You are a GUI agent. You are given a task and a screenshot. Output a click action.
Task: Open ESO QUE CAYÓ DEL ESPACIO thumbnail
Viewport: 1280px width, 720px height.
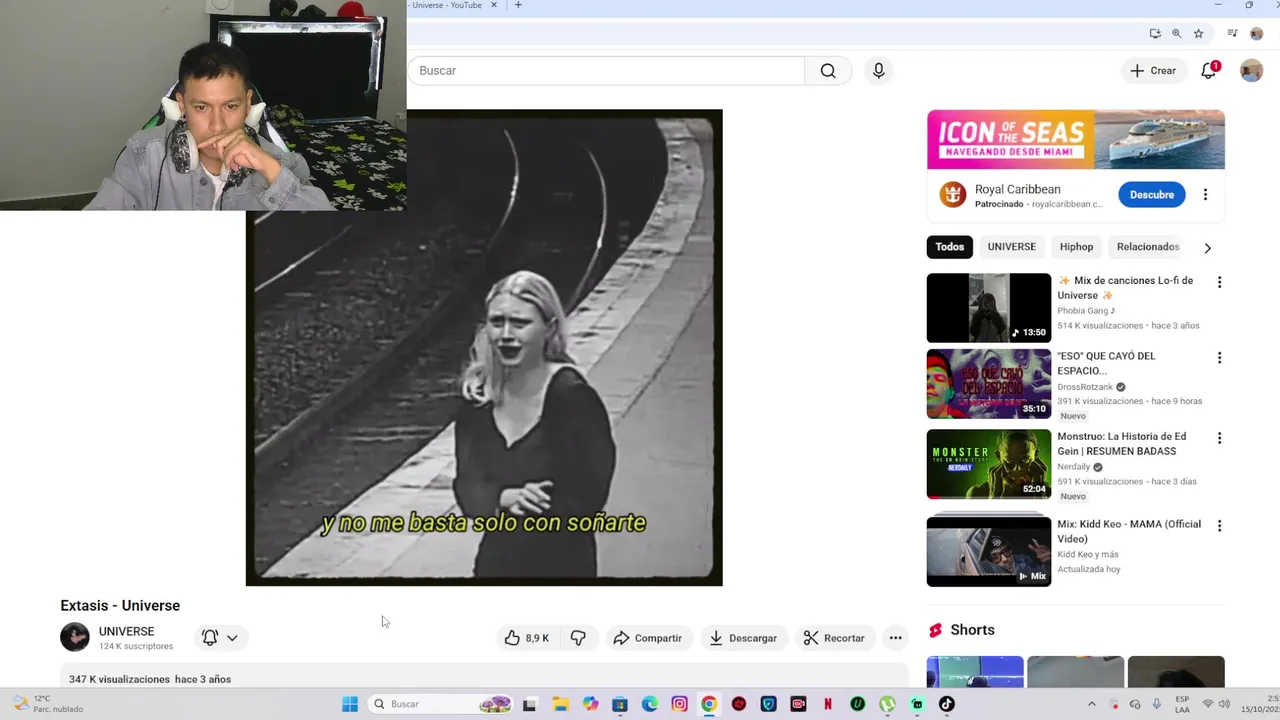click(x=989, y=383)
